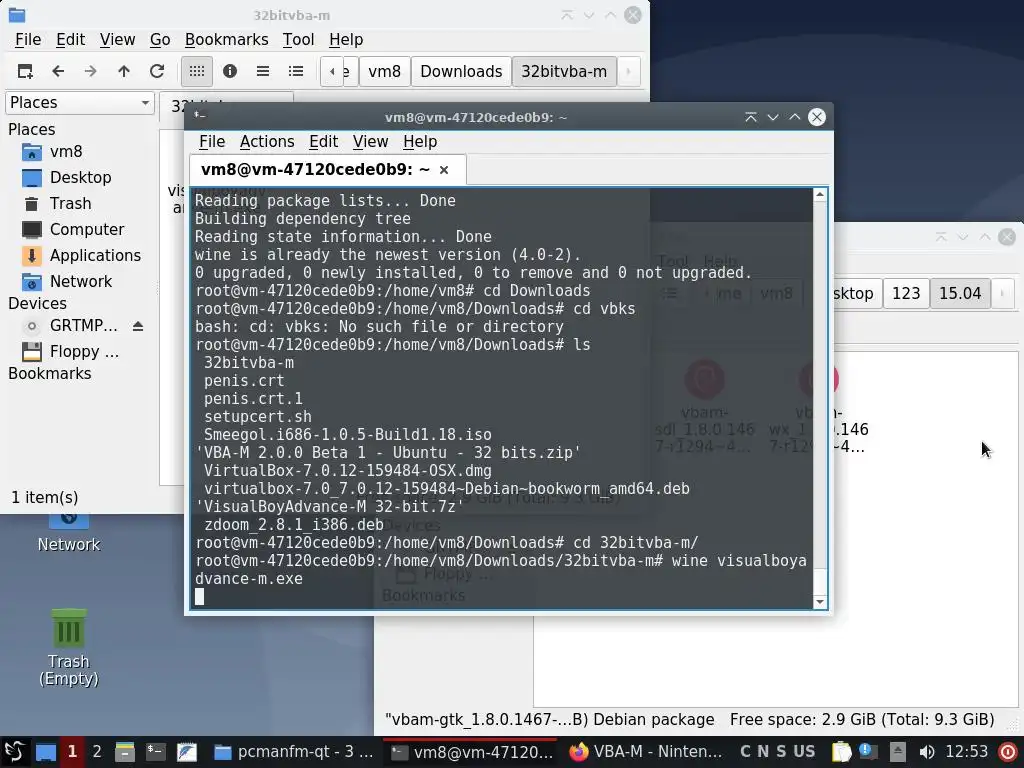
Task: Open the Trash (Empty) desktop icon
Action: click(69, 647)
